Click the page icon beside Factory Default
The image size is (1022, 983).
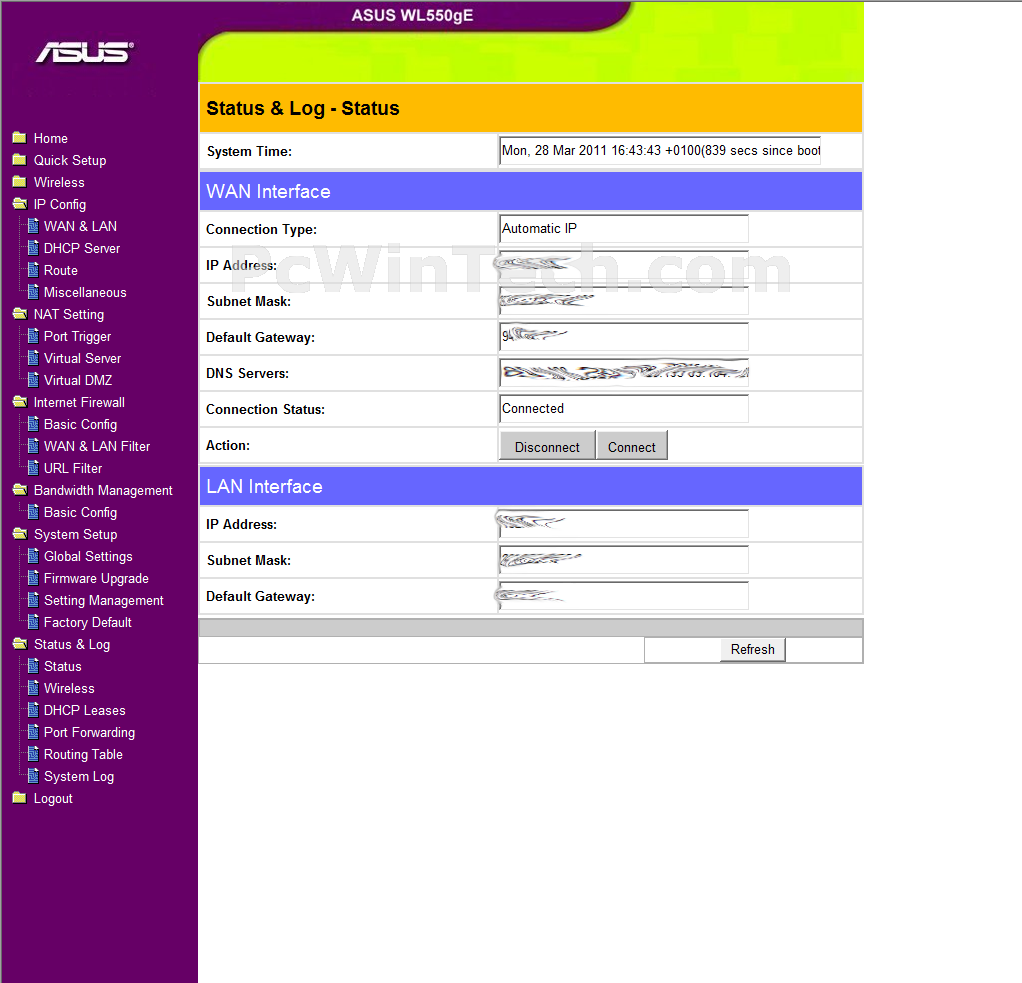coord(33,622)
